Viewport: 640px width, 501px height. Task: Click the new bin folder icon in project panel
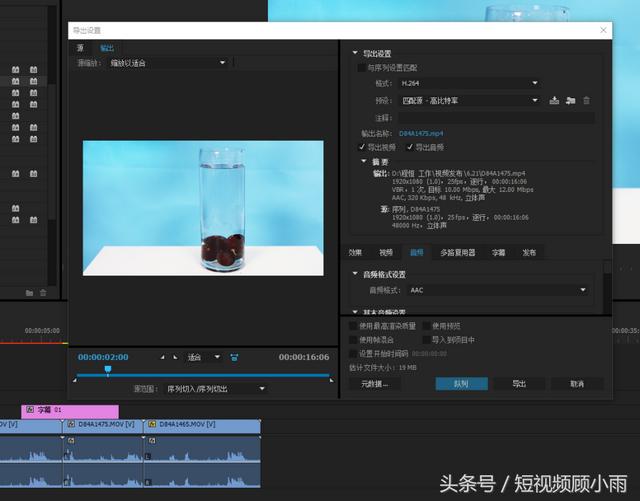point(29,293)
